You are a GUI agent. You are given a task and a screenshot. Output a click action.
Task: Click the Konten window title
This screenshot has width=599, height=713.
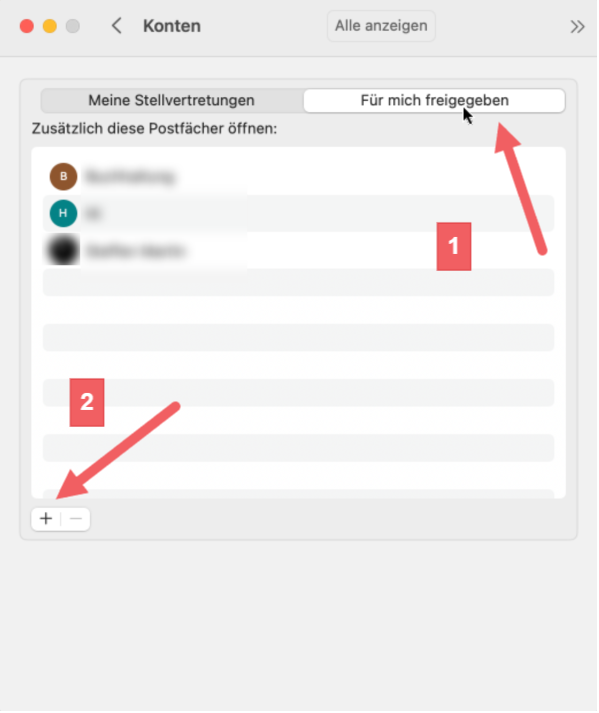172,26
